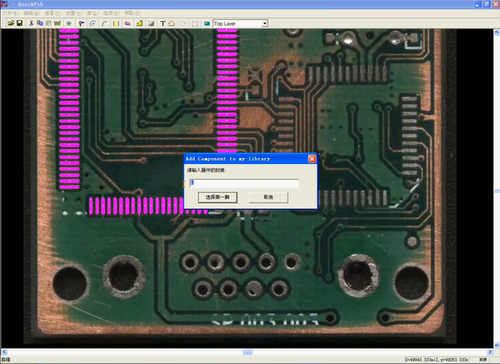Click the greyed redo arrow icon
This screenshot has height=364, width=500.
pos(183,23)
